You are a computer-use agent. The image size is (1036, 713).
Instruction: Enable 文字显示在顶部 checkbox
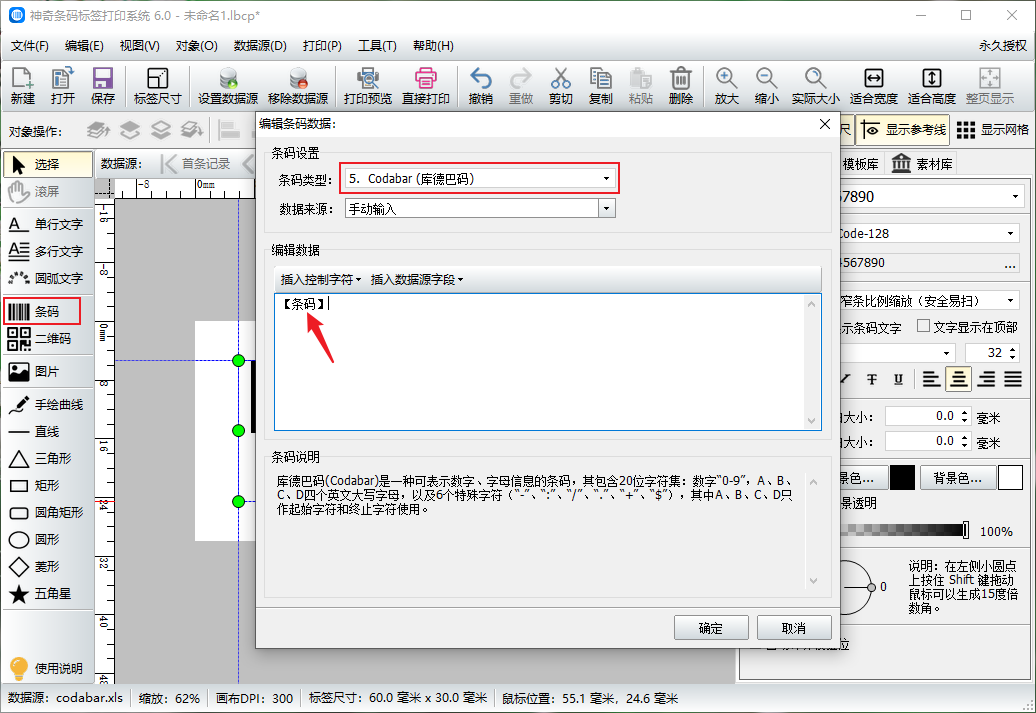click(x=923, y=327)
